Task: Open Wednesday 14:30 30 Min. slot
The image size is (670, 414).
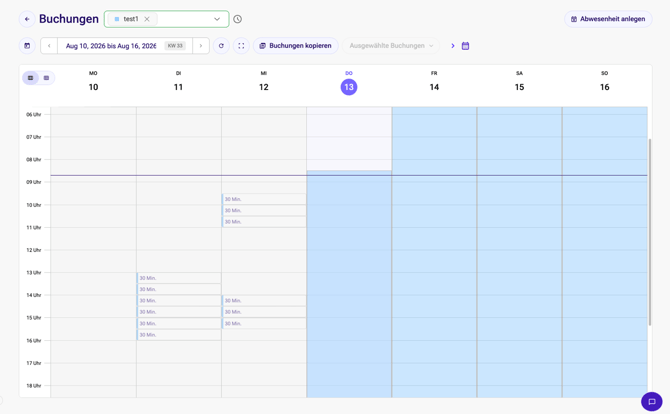Action: 264,312
